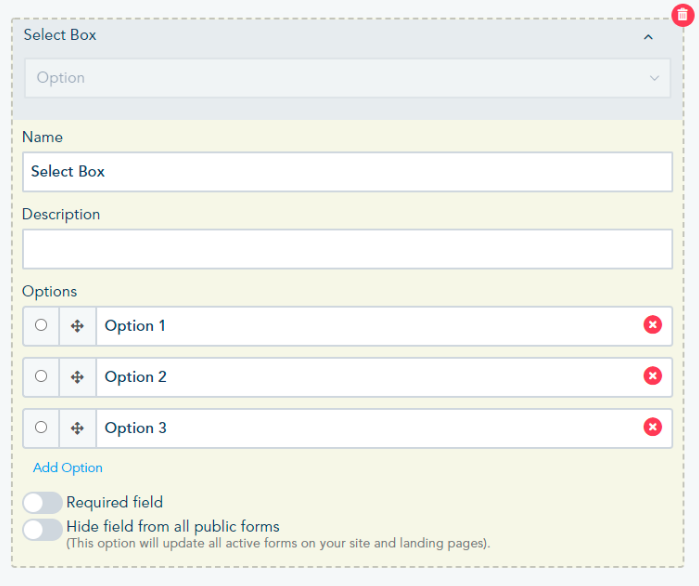Remove Option 1 with red X icon
Viewport: 699px width, 586px height.
click(652, 325)
